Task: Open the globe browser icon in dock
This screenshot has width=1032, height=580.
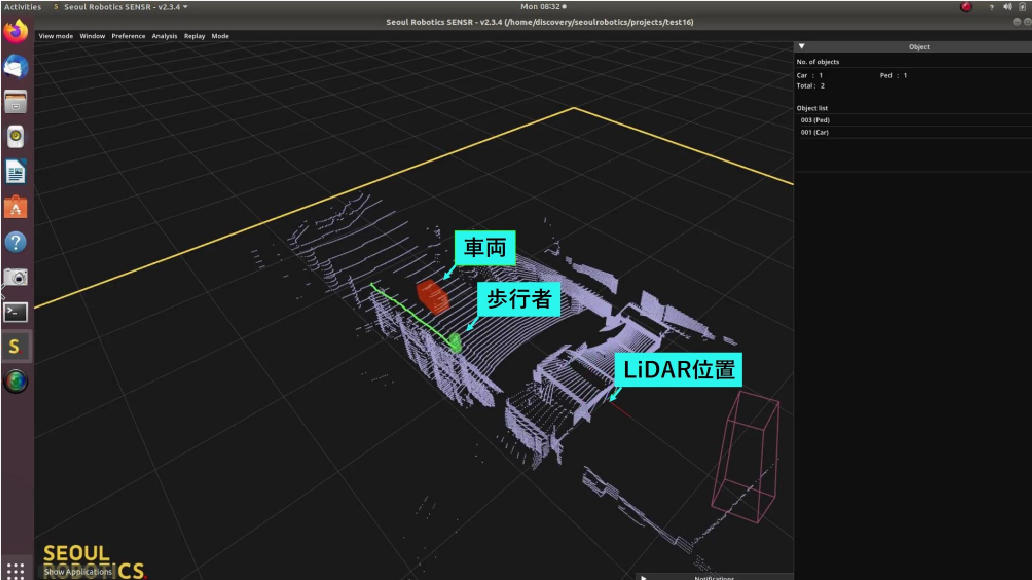Action: click(x=15, y=381)
